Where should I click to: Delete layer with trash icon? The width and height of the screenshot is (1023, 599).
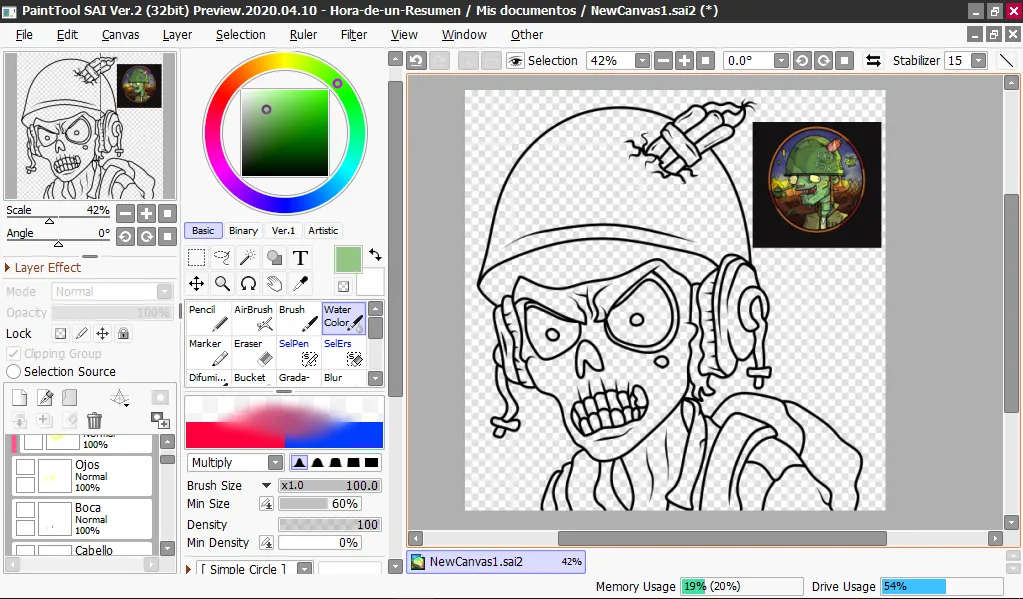[x=95, y=420]
